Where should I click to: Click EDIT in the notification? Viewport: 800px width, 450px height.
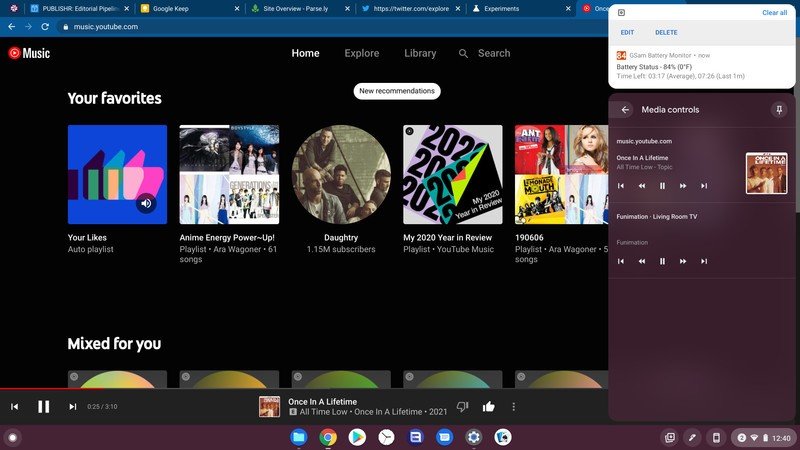click(x=627, y=32)
